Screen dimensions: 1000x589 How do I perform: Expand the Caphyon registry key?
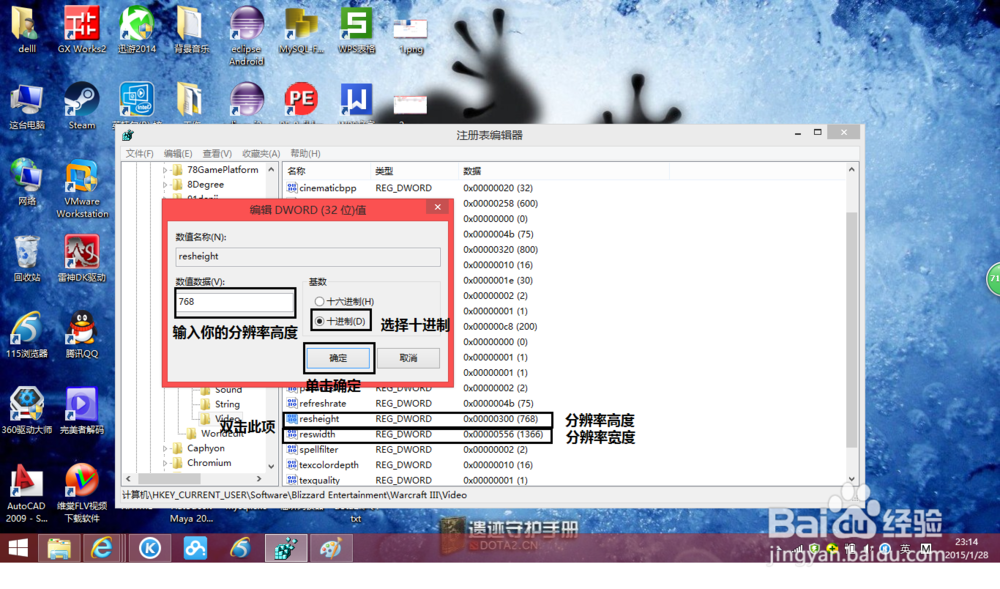(165, 448)
